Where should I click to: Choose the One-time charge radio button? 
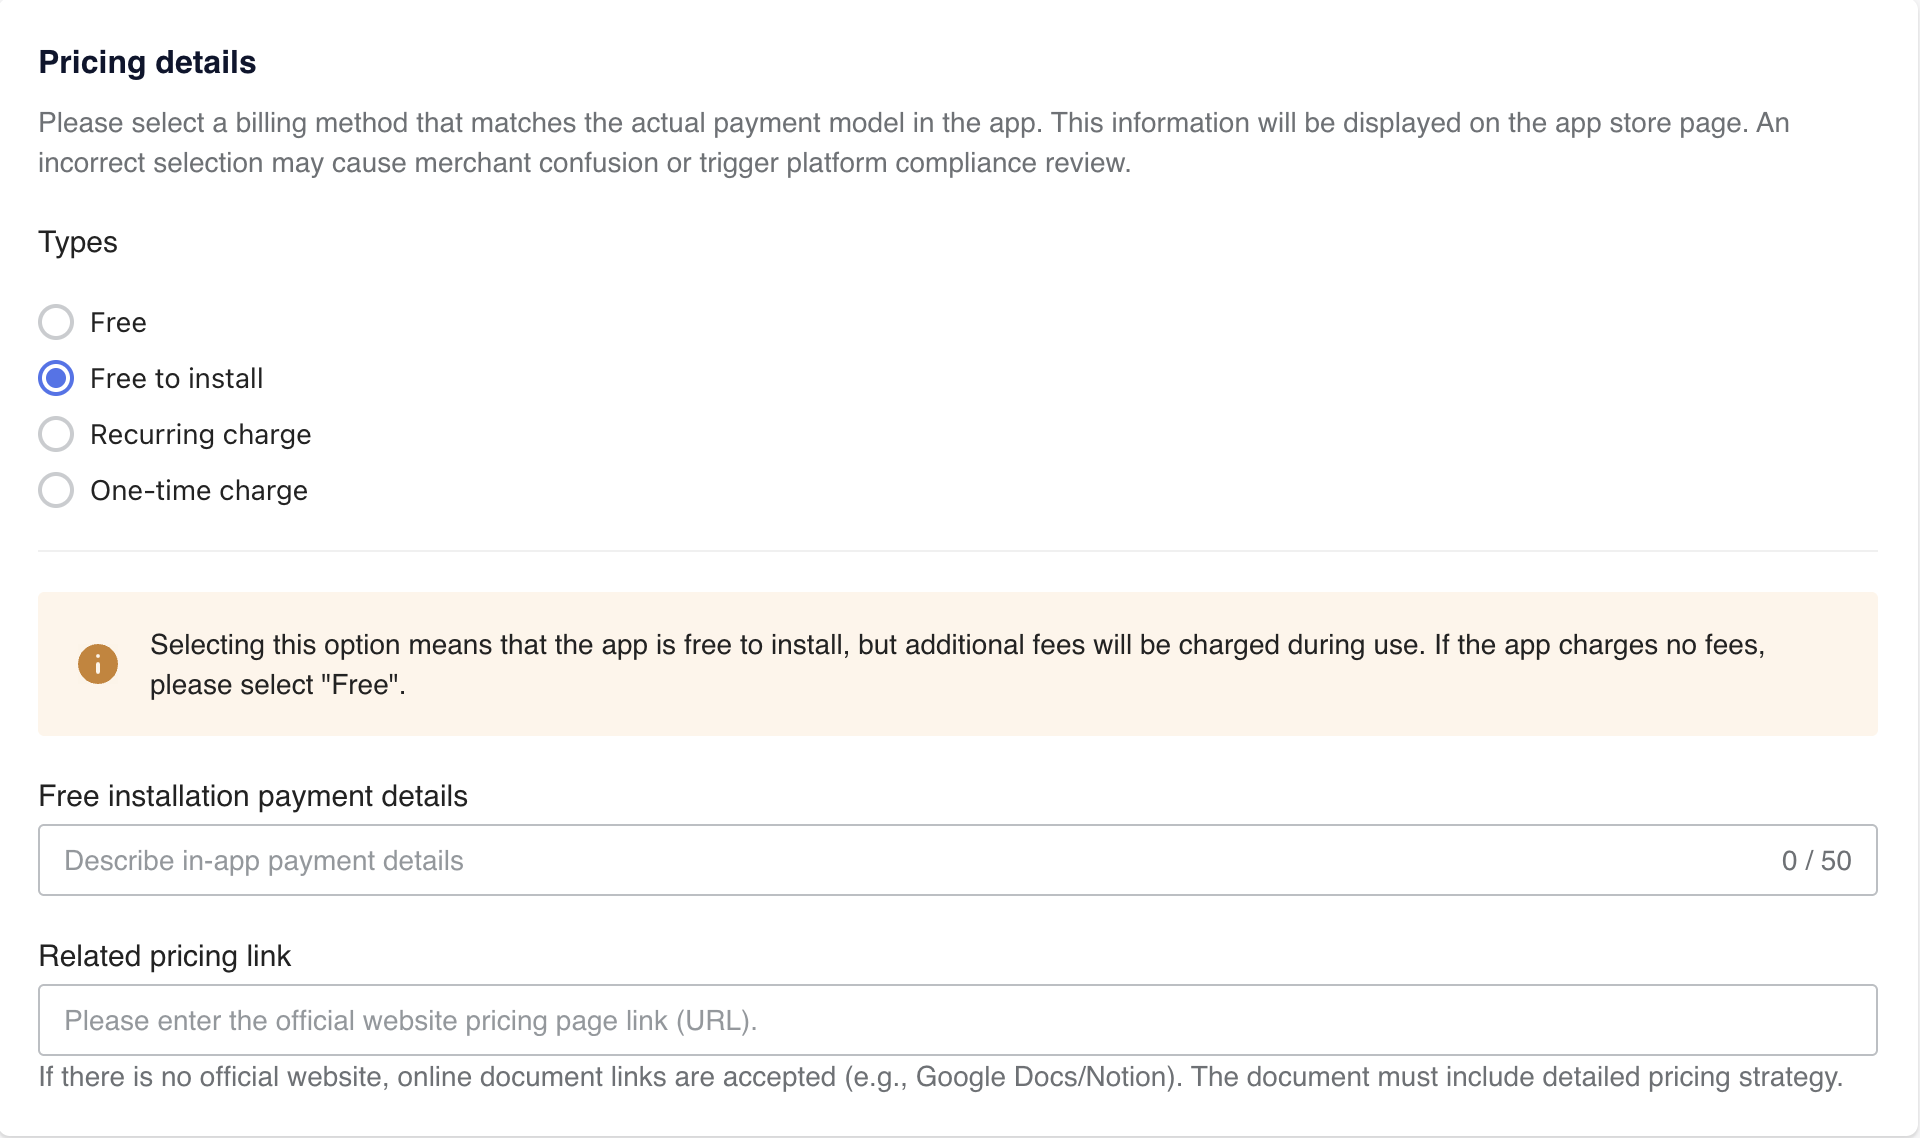tap(56, 490)
